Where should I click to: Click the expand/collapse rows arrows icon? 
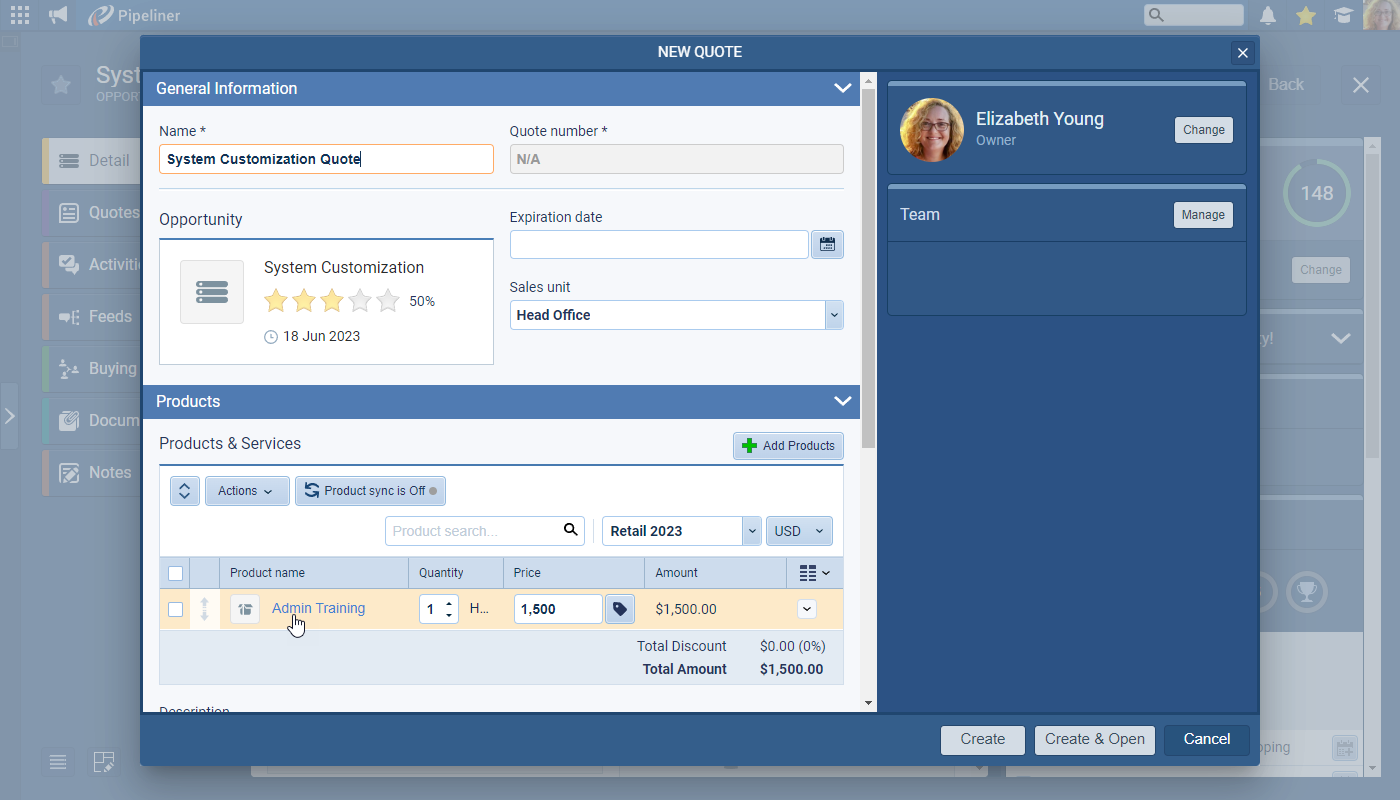(x=185, y=491)
